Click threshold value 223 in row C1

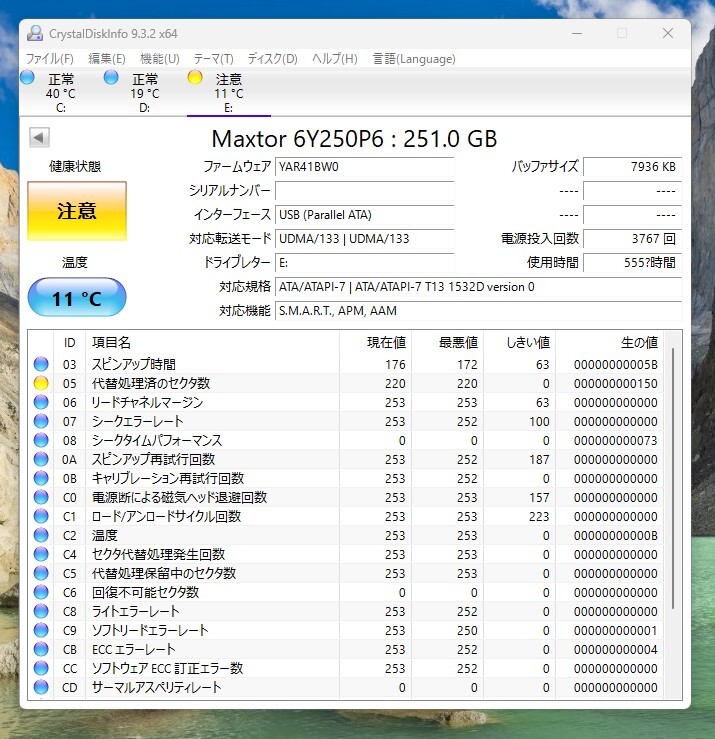[x=539, y=517]
